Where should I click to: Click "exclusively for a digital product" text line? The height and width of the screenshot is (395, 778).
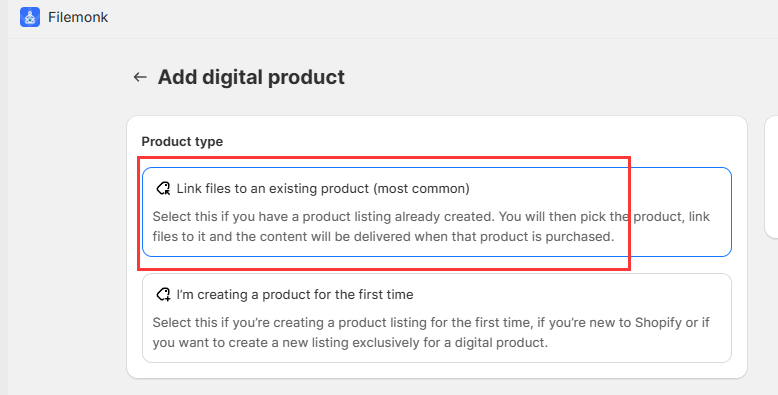point(350,342)
